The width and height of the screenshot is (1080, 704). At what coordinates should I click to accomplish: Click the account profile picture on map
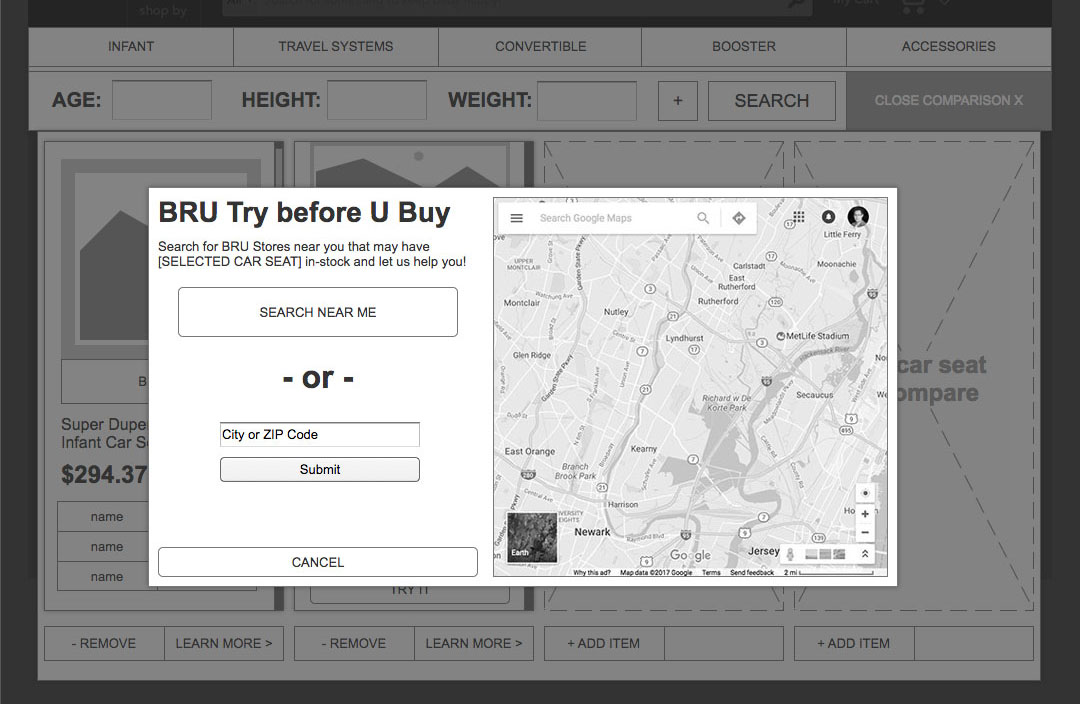point(858,217)
